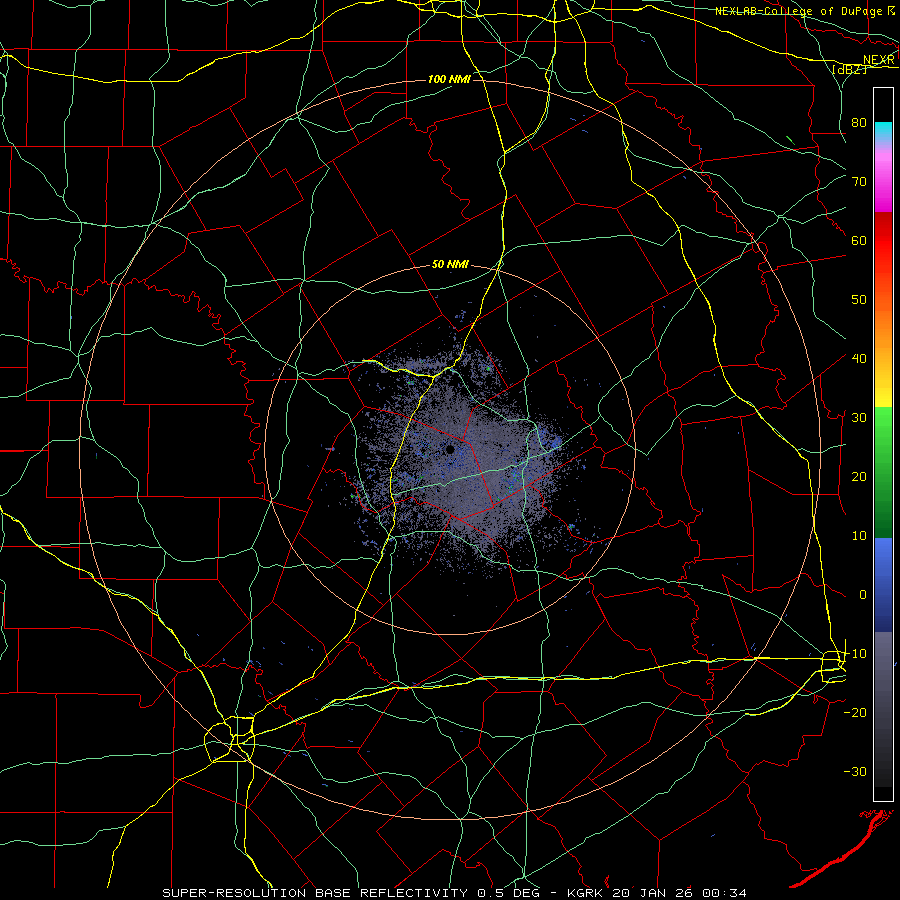Click the 80 value on the dBZ scale
The width and height of the screenshot is (900, 900).
(859, 123)
